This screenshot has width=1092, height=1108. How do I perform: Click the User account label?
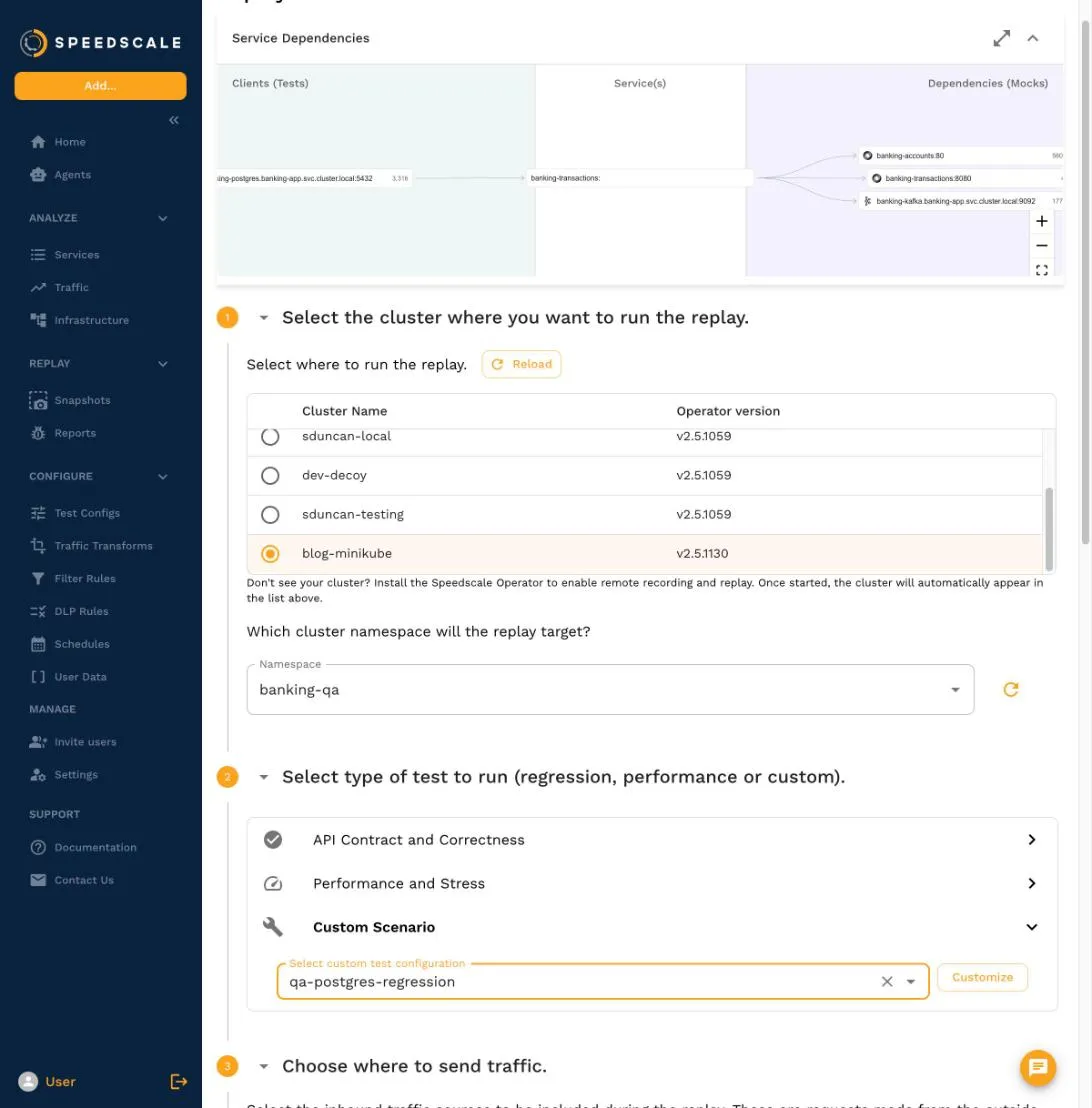pyautogui.click(x=60, y=1081)
